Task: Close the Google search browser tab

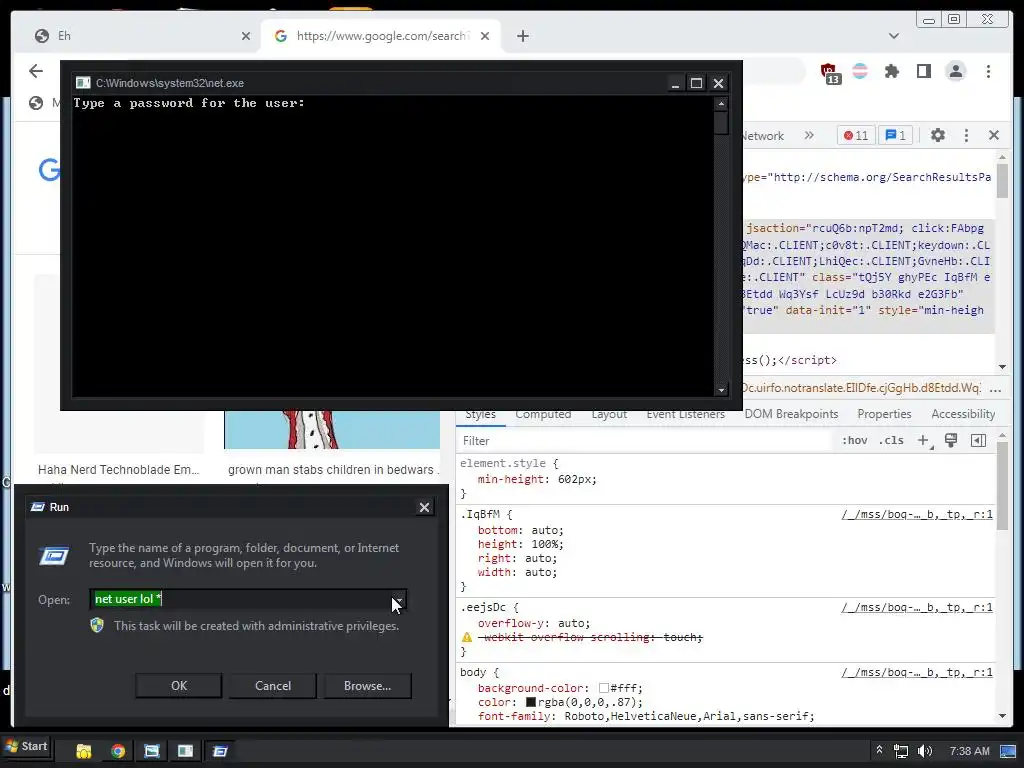Action: tap(485, 37)
